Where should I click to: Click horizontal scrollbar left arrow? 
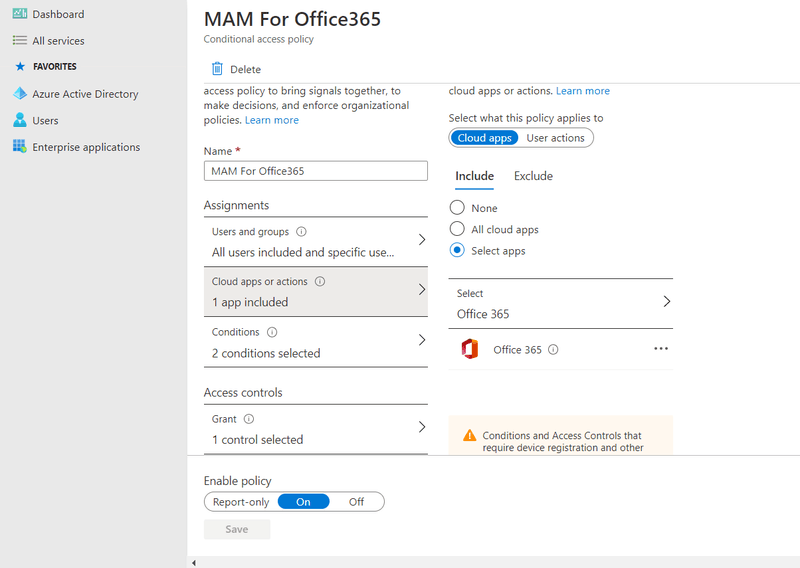[x=194, y=563]
